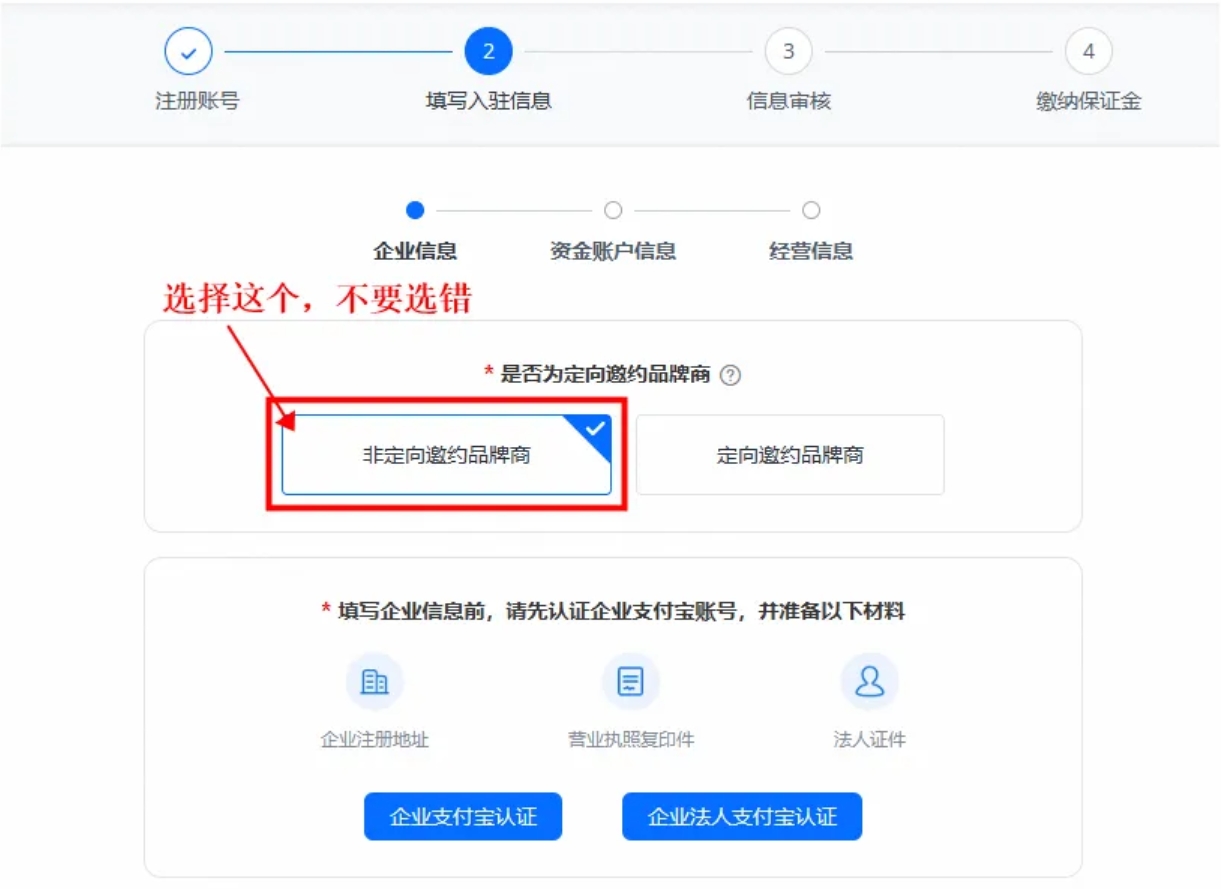
Task: Start 企业支付宝认证 with the blue button
Action: pos(463,817)
